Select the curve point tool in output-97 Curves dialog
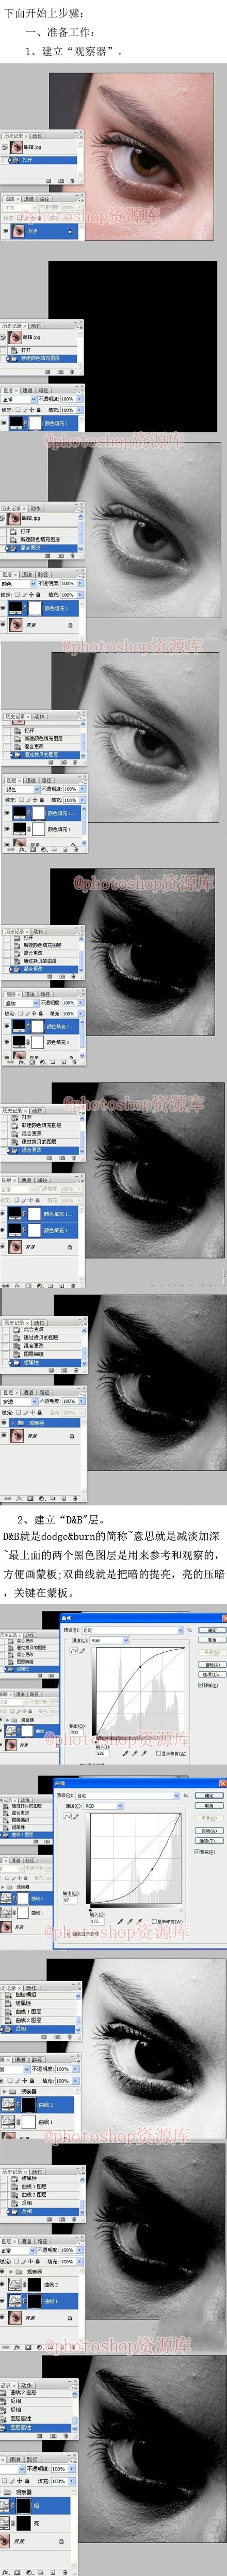227x2576 pixels. tap(68, 1817)
